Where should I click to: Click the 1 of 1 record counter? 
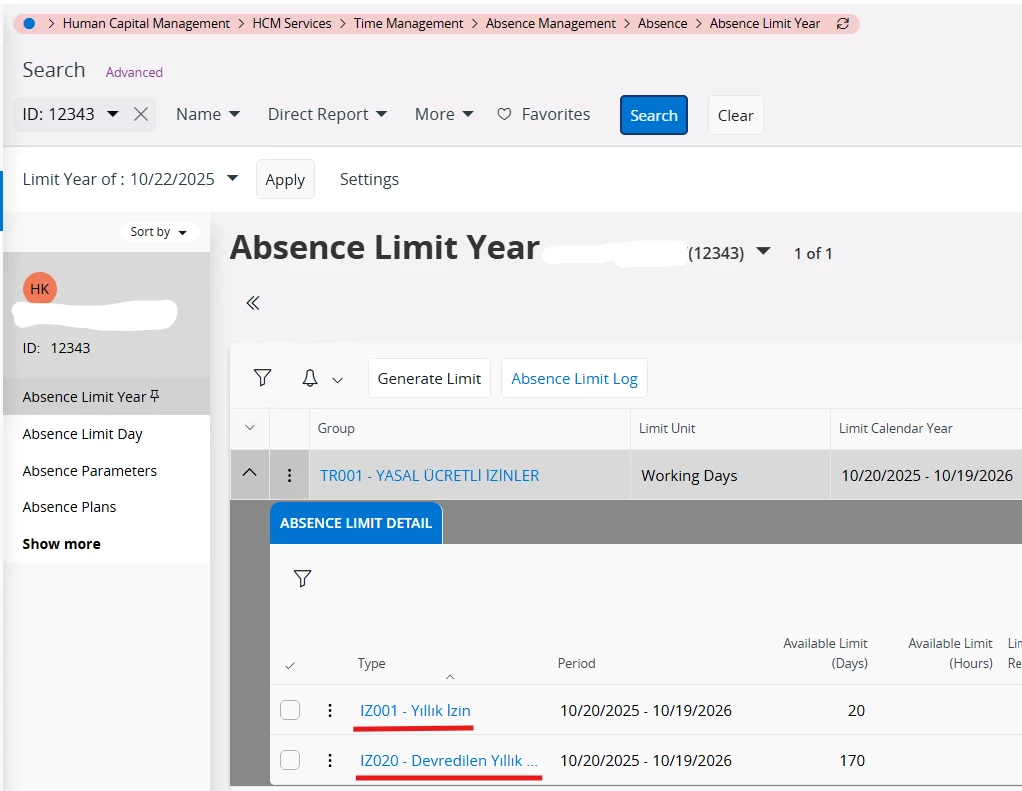click(813, 253)
